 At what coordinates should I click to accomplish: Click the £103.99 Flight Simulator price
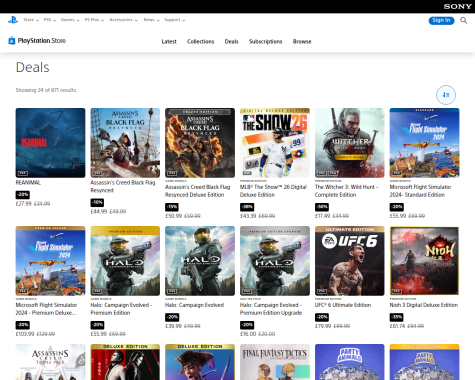click(x=25, y=334)
